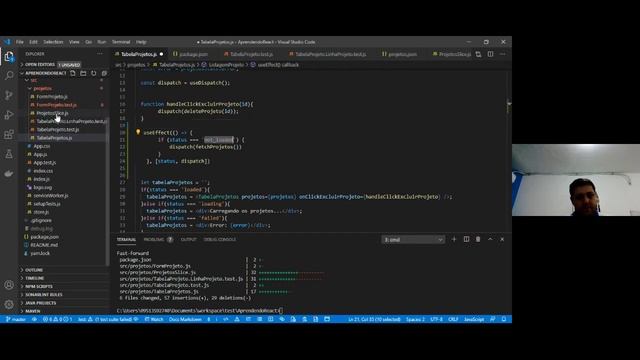Click the lightbulb code action on the useEffect line

pyautogui.click(x=138, y=132)
